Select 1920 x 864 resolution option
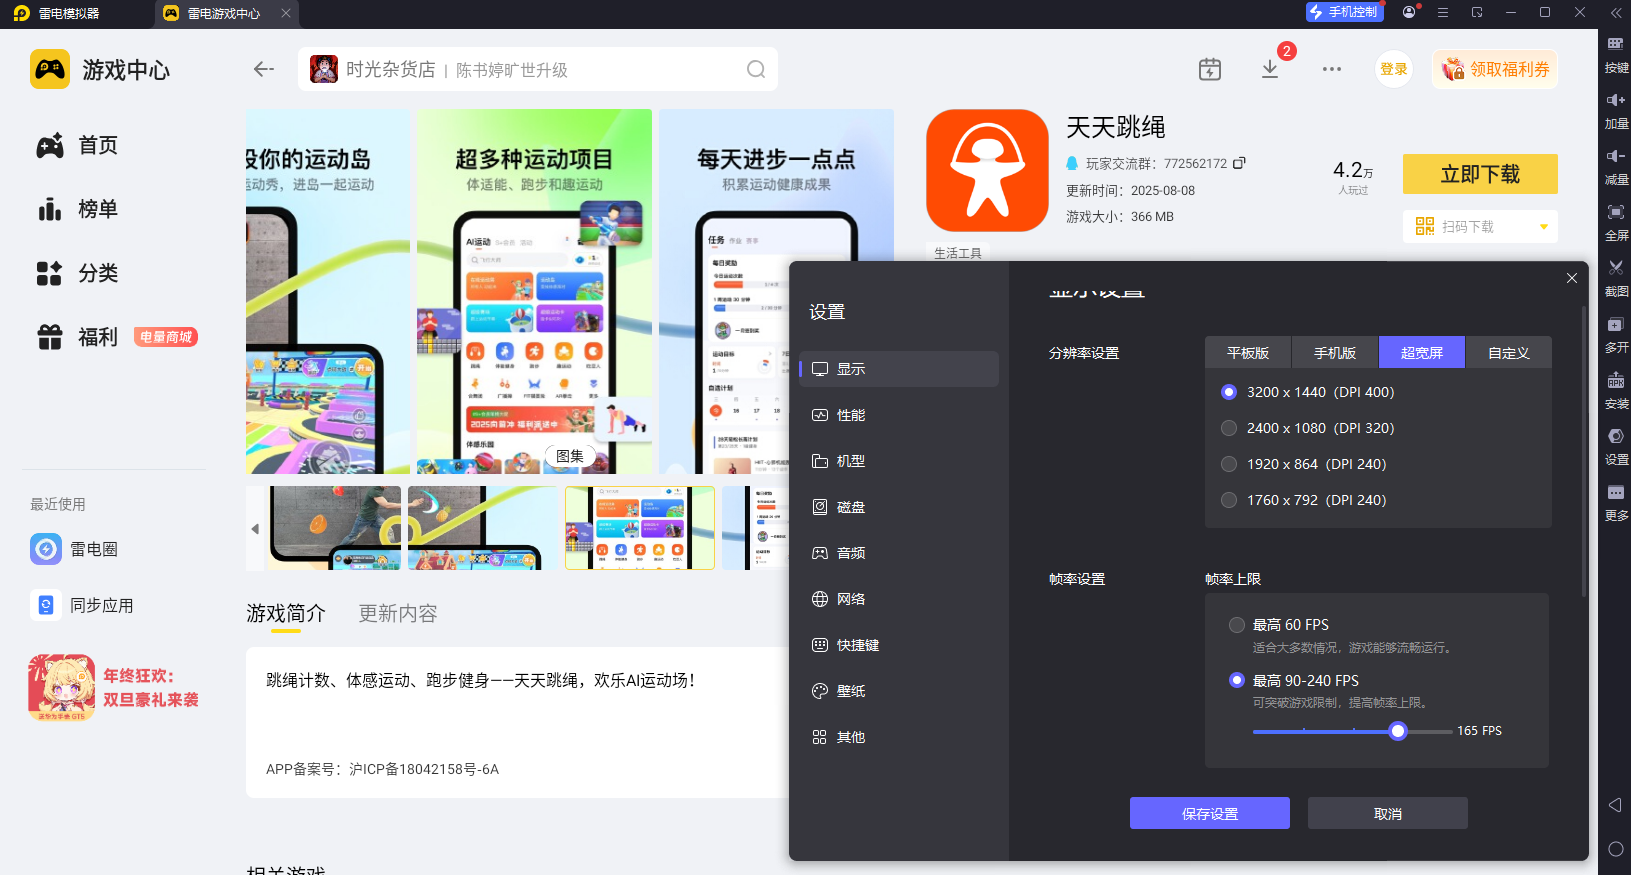 (1229, 464)
